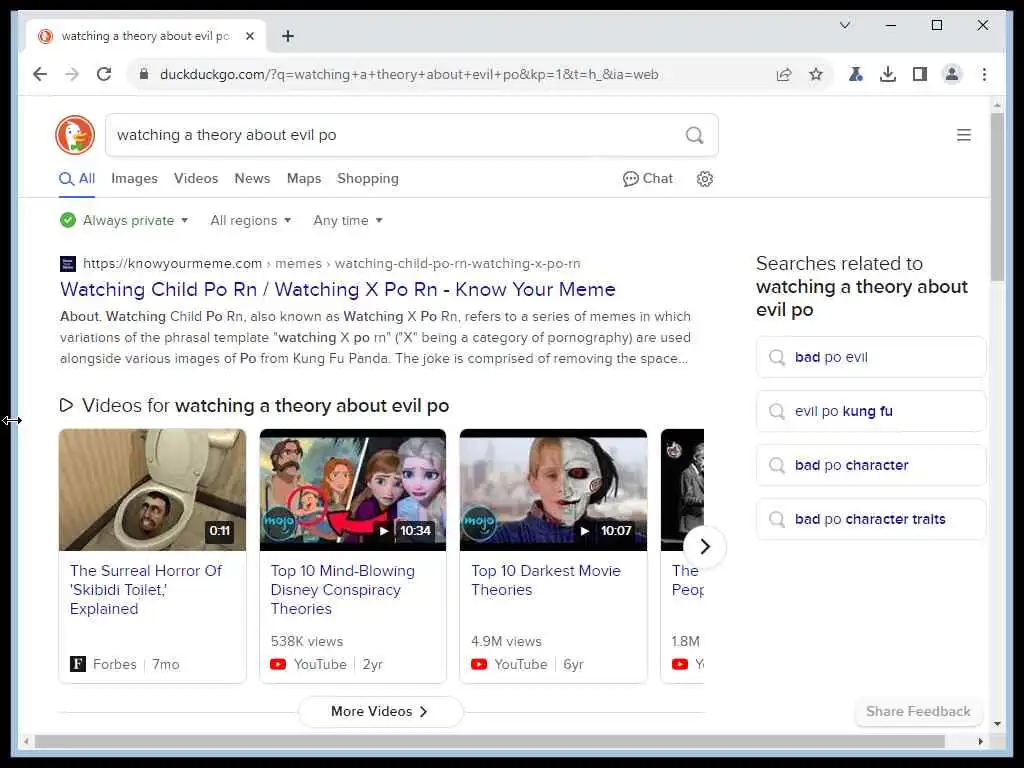Expand the Any time filter dropdown
The width and height of the screenshot is (1024, 768).
point(348,221)
